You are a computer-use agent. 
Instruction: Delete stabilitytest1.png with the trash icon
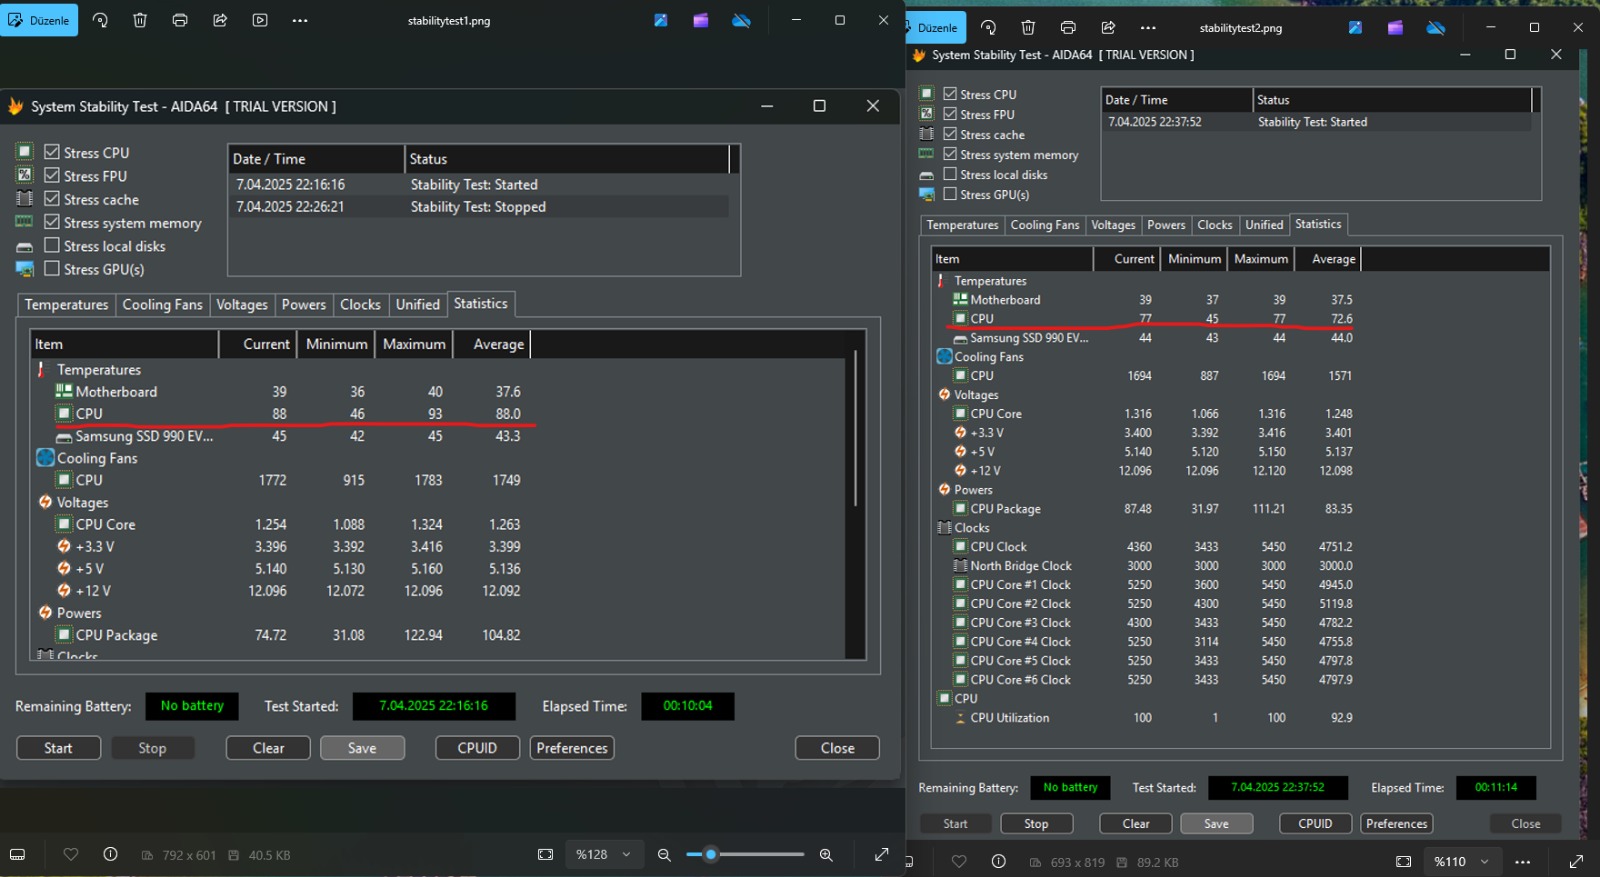pos(140,20)
